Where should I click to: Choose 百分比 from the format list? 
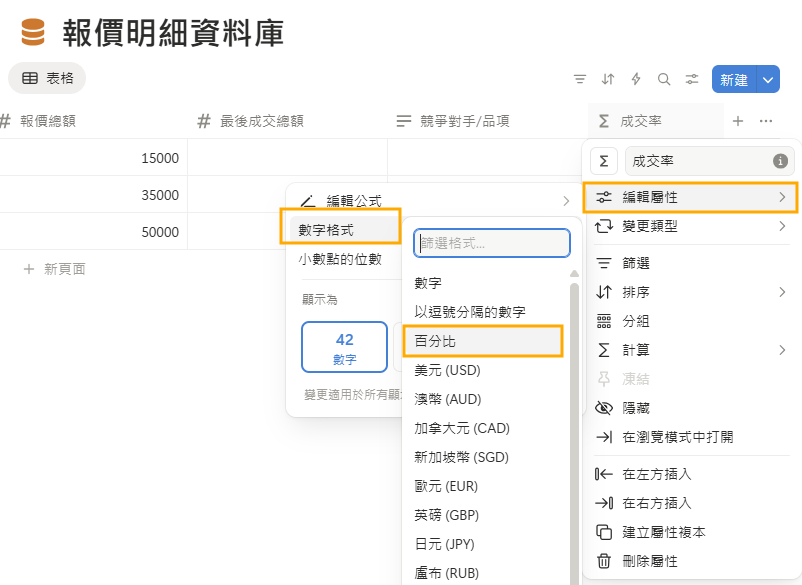point(483,341)
